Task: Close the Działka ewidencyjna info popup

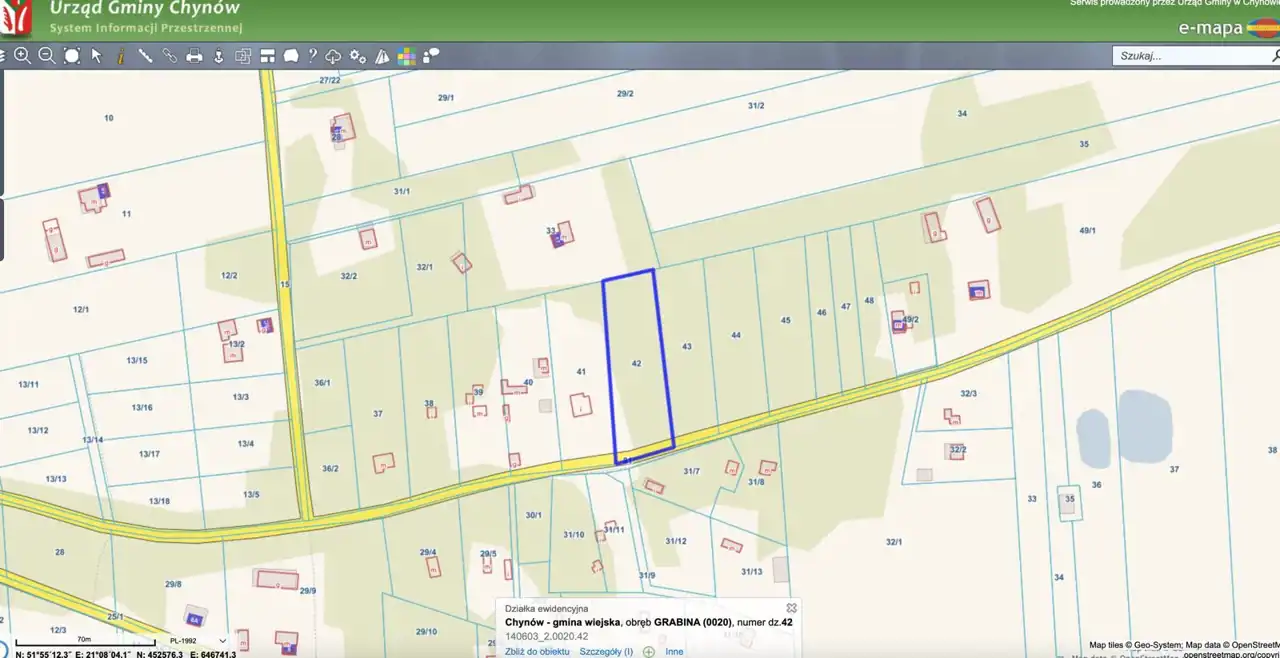Action: pyautogui.click(x=791, y=607)
